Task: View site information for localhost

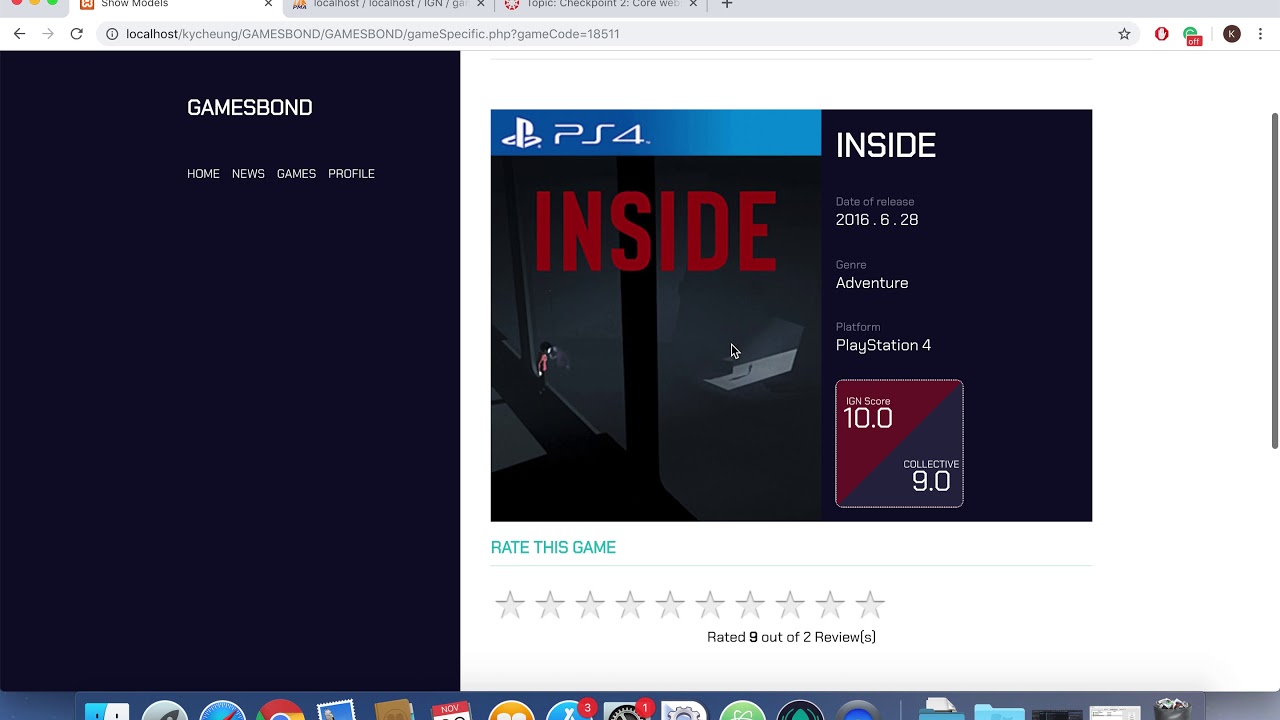Action: (x=112, y=34)
